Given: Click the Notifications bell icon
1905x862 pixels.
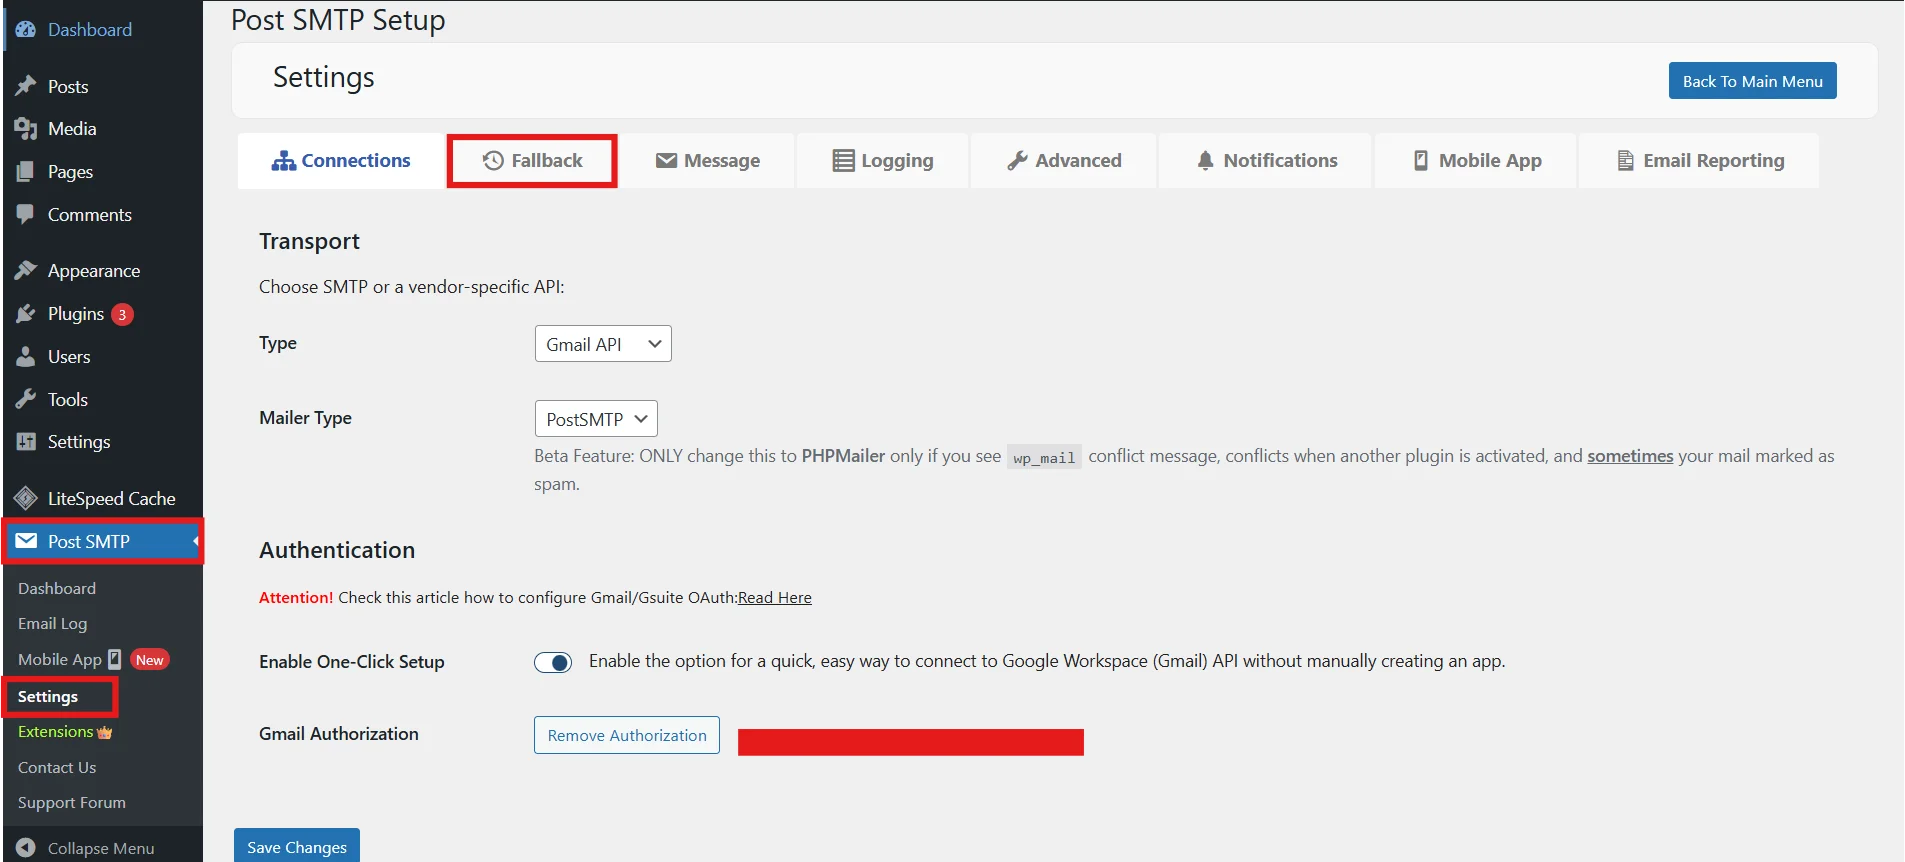Looking at the screenshot, I should point(1206,161).
